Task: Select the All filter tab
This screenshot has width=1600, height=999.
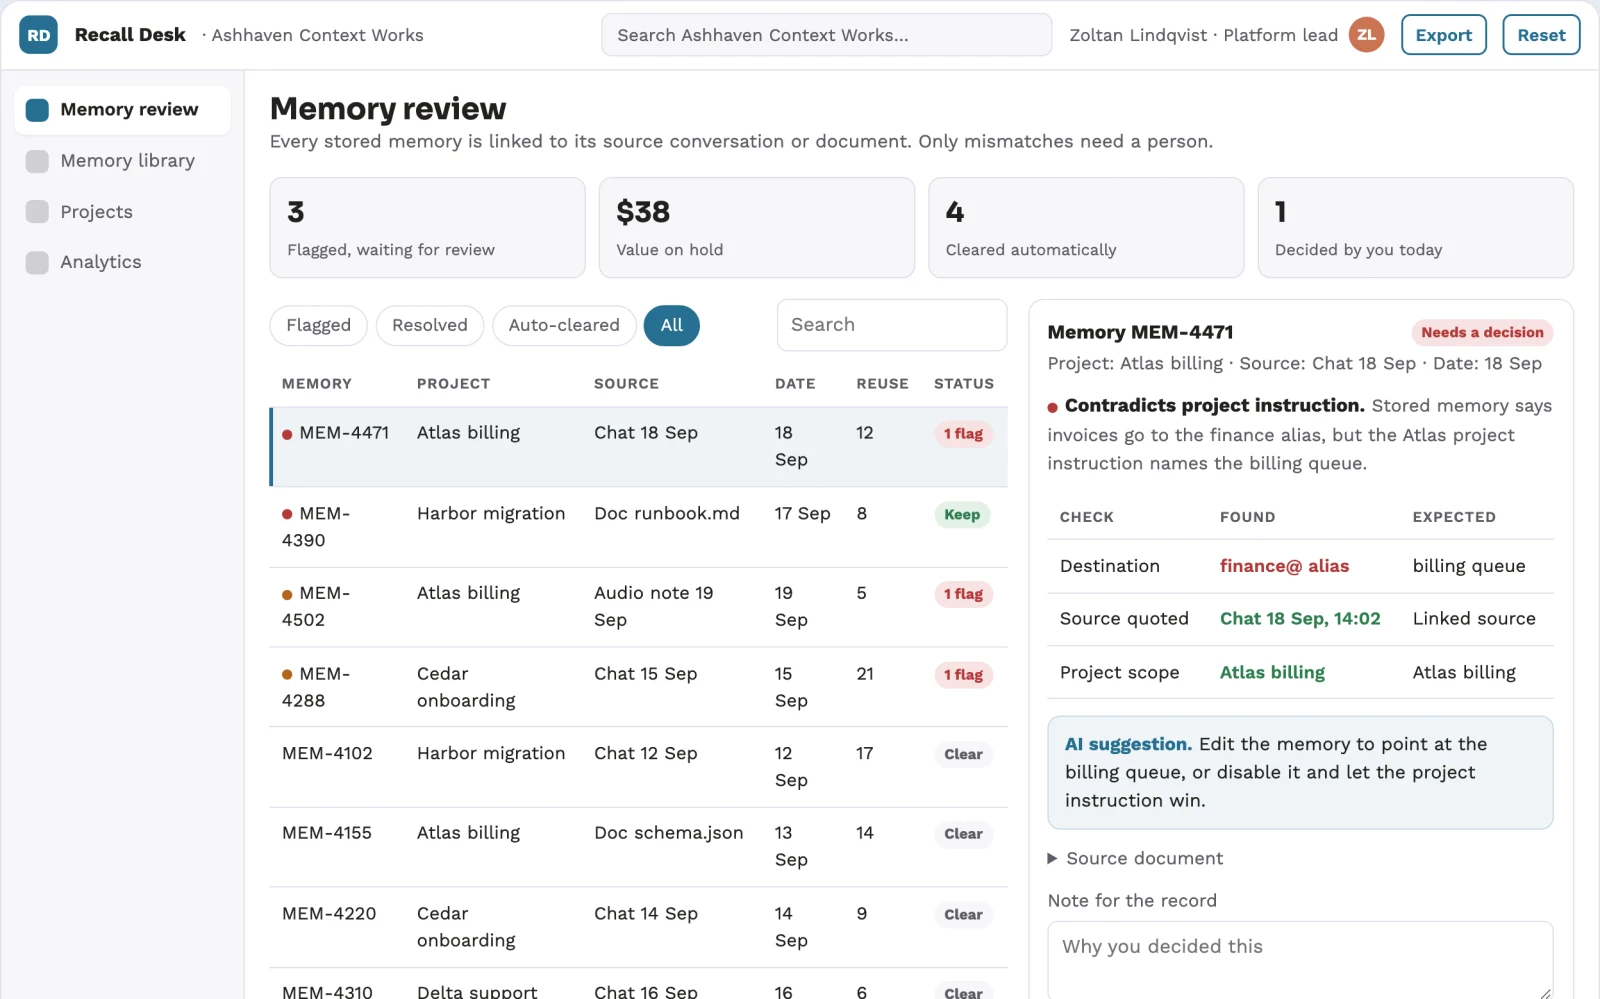Action: tap(672, 325)
